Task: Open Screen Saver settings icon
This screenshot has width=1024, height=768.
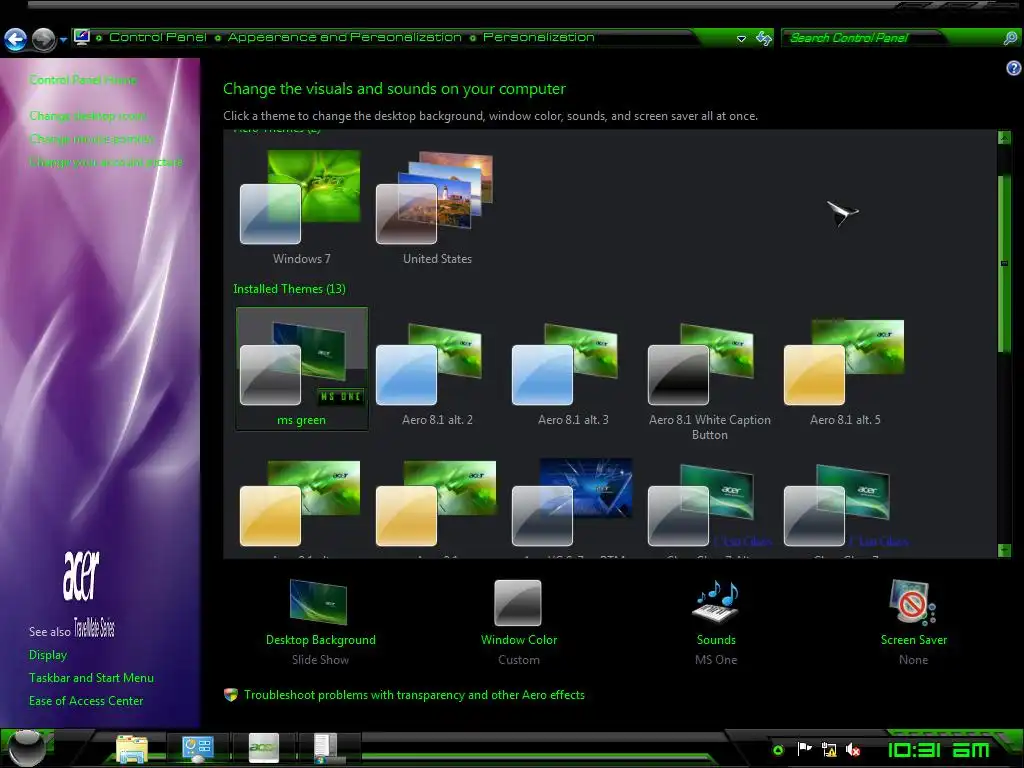Action: pyautogui.click(x=912, y=603)
